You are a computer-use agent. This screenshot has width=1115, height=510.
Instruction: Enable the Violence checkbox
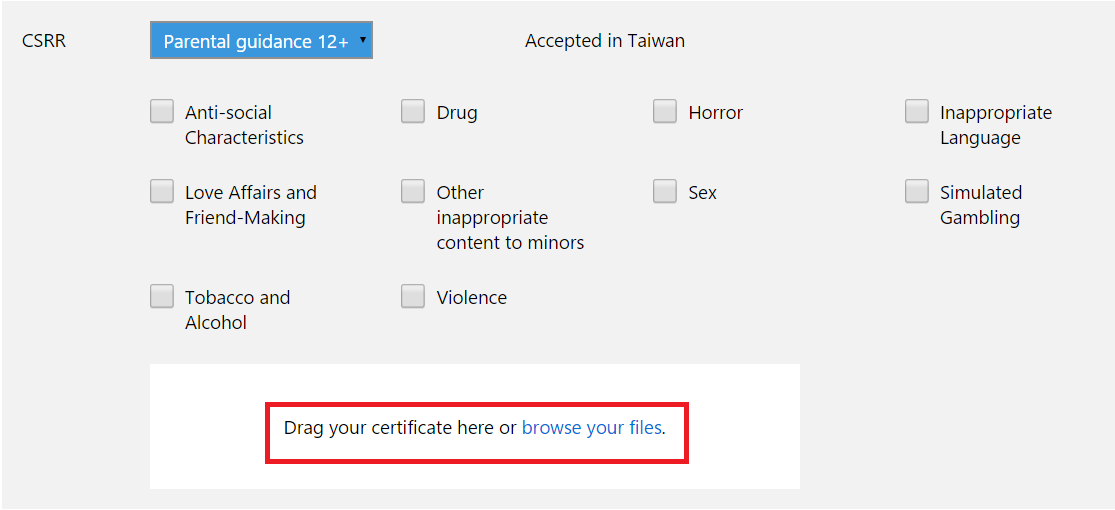(413, 297)
